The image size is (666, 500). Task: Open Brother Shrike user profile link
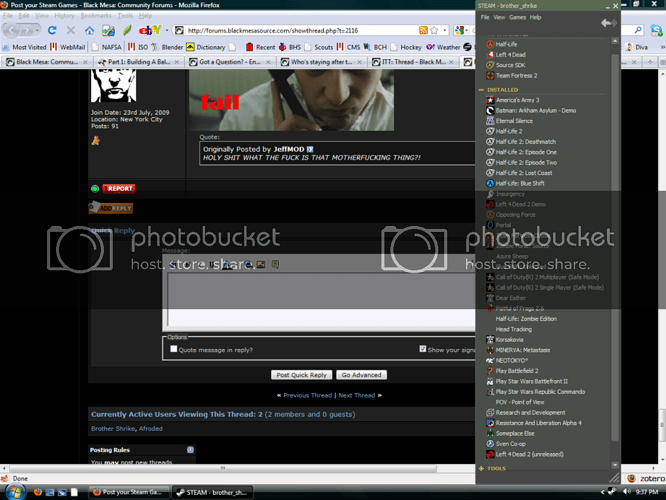[x=113, y=429]
